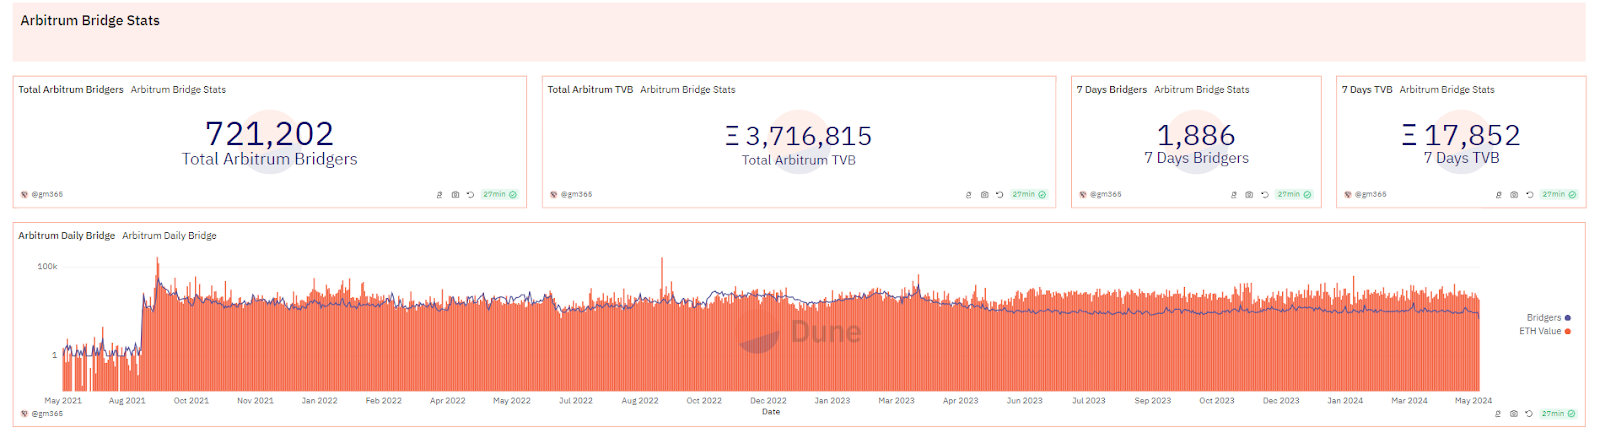The image size is (1600, 433).
Task: Open query link icon in 7 Days TVB card
Action: click(1498, 195)
